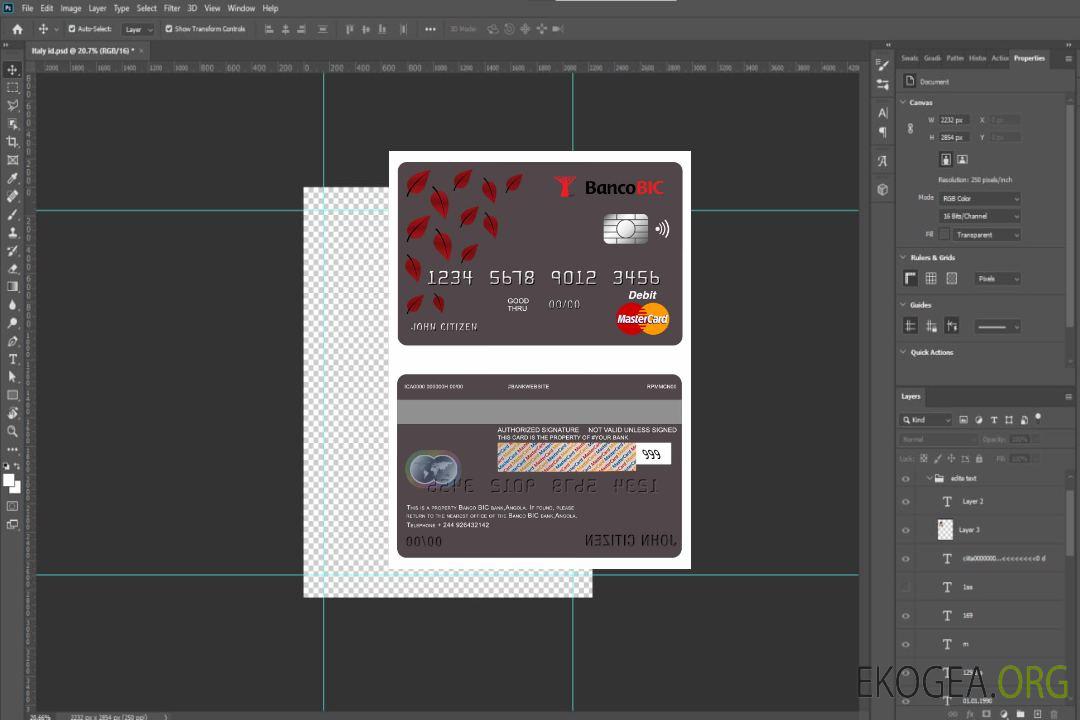
Task: Open the Glyphs panel icon
Action: pos(882,161)
